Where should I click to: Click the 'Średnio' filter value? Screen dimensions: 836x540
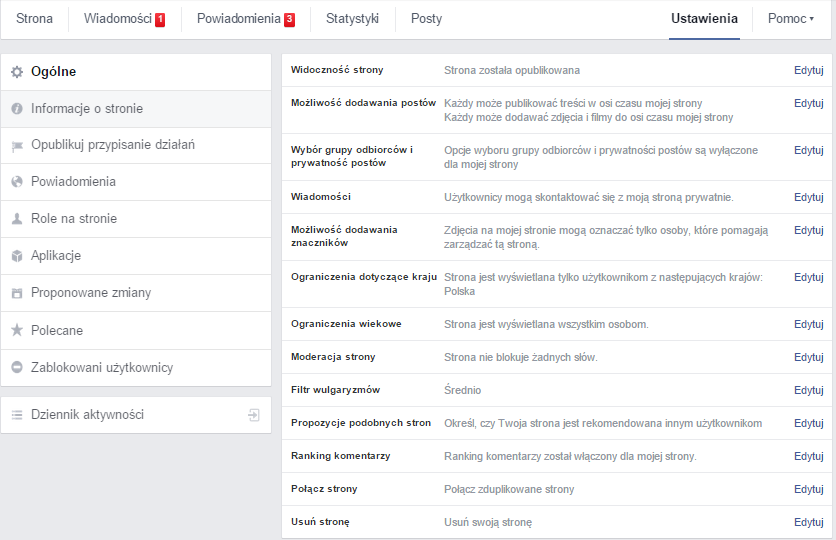[x=463, y=390]
